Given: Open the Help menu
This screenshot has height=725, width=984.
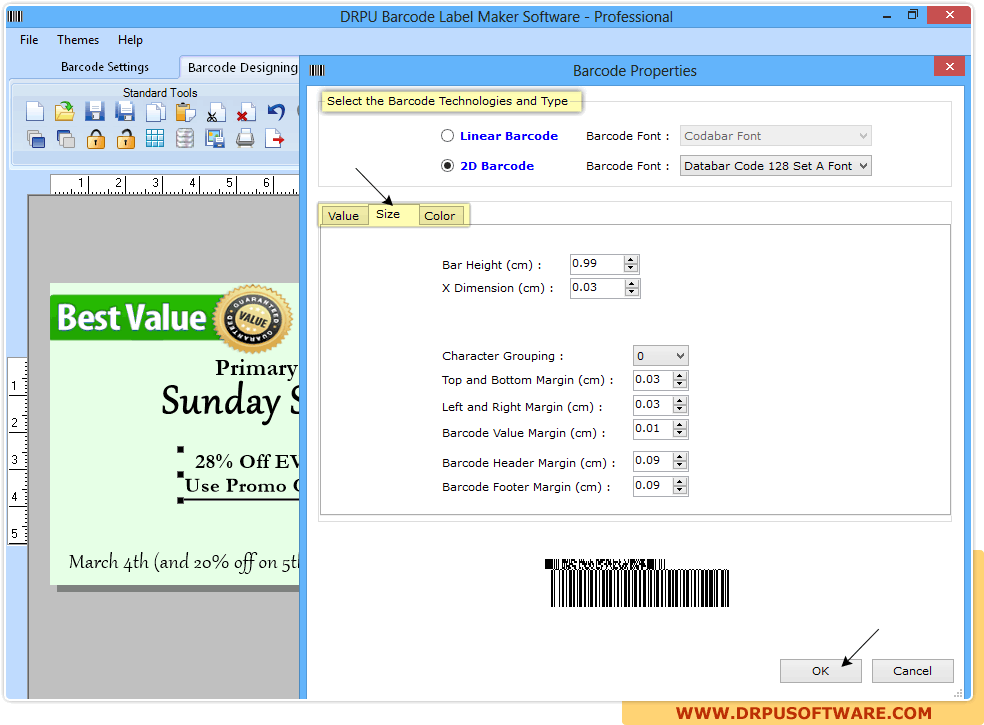Looking at the screenshot, I should tap(130, 40).
